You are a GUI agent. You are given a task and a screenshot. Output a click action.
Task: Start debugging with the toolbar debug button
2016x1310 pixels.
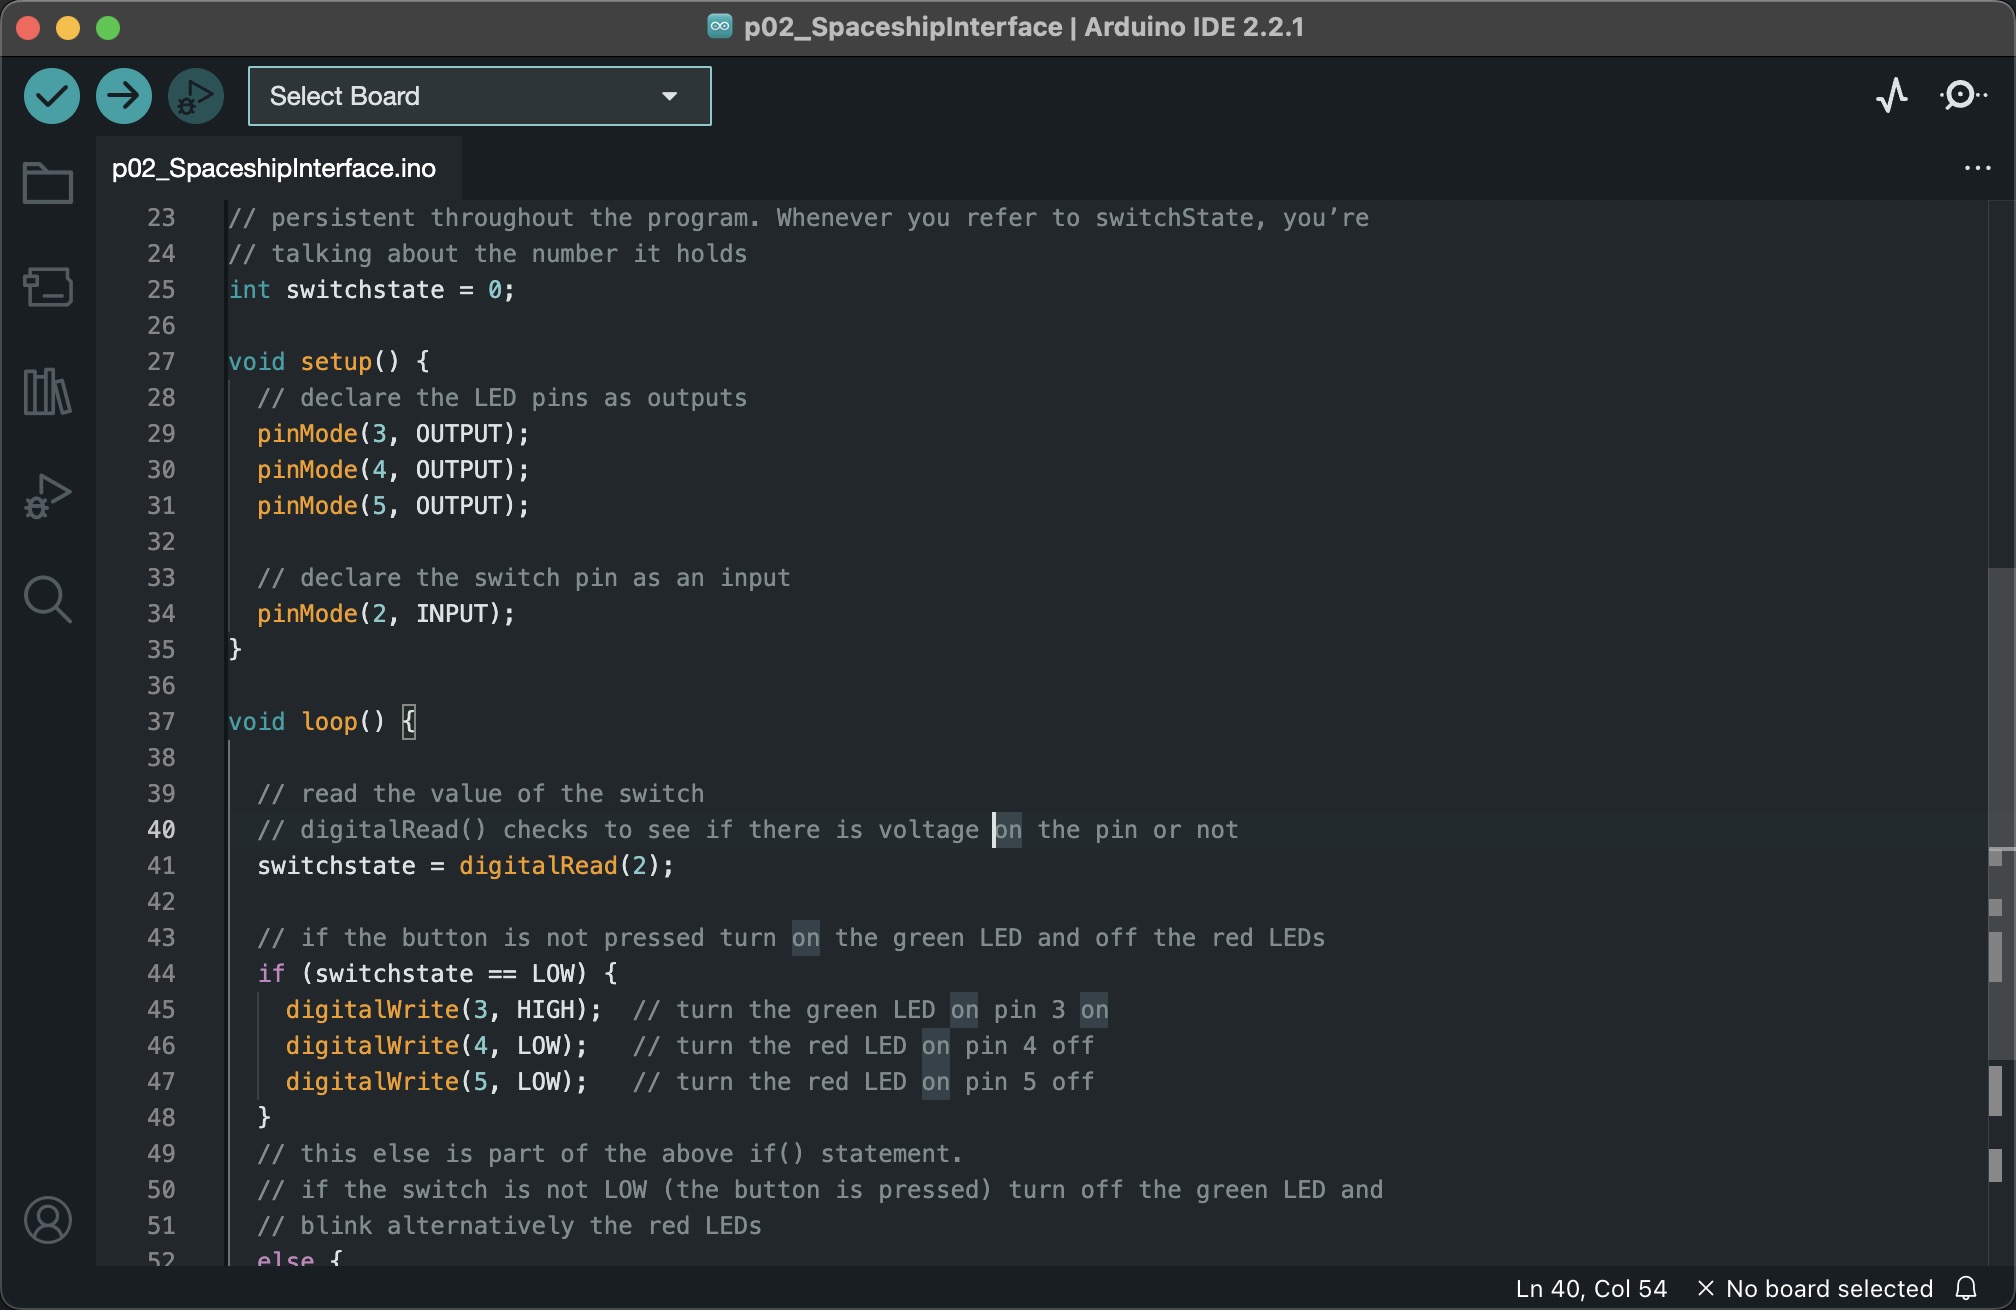196,96
